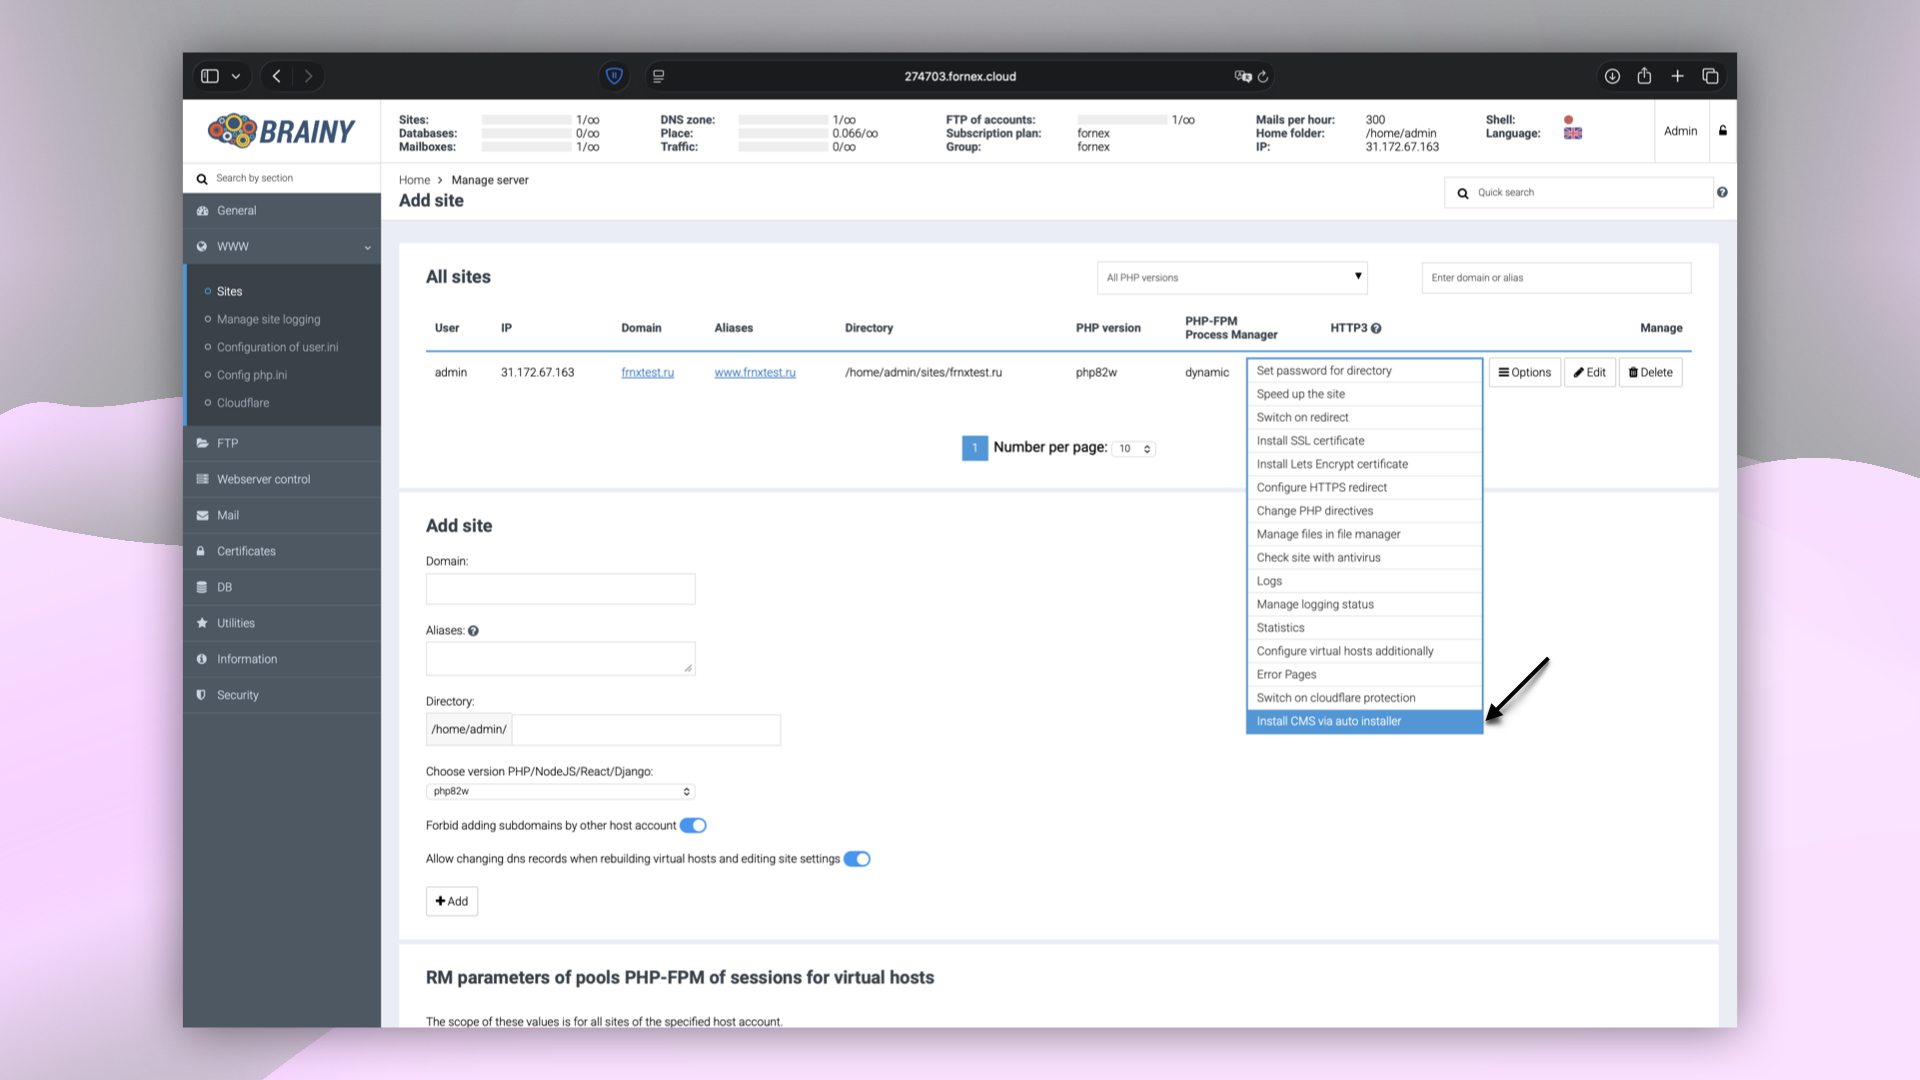This screenshot has height=1080, width=1920.
Task: Open the HTTP3 help question mark icon
Action: pos(1377,327)
